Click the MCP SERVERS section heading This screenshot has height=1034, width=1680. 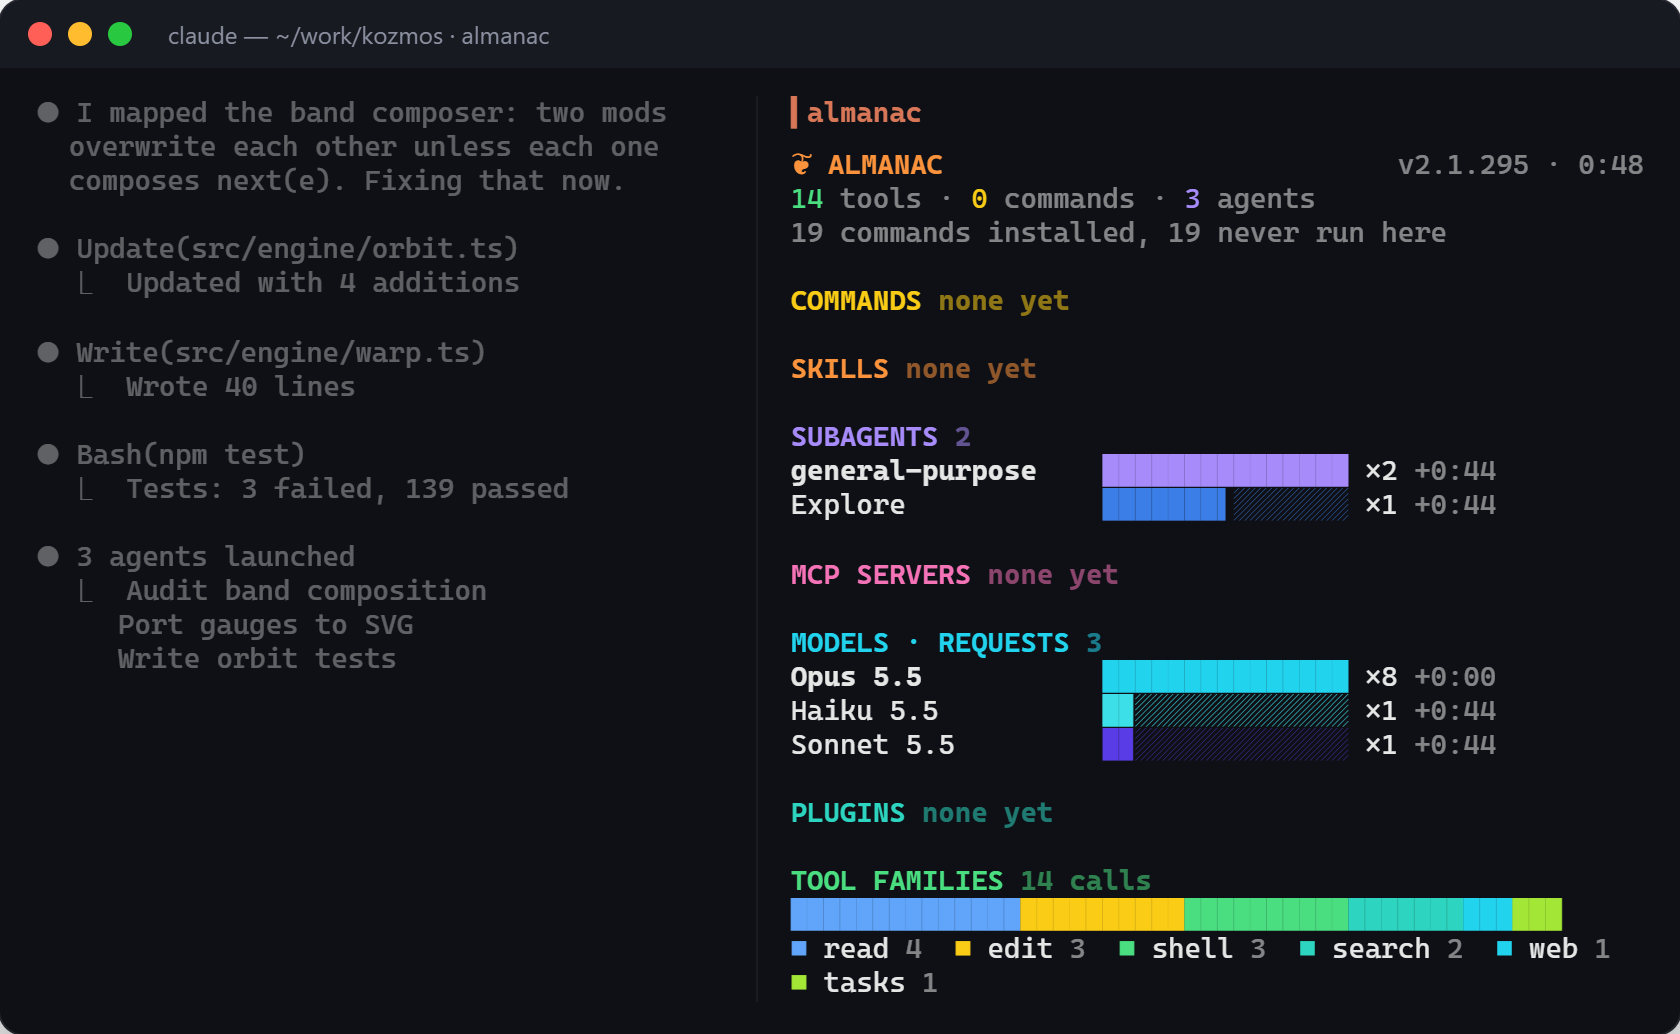coord(880,575)
